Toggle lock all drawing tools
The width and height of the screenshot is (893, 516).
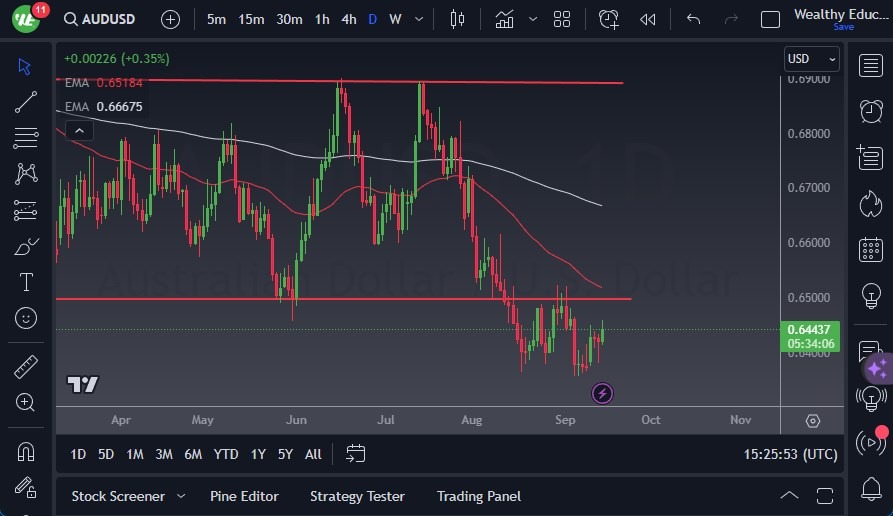pyautogui.click(x=26, y=488)
